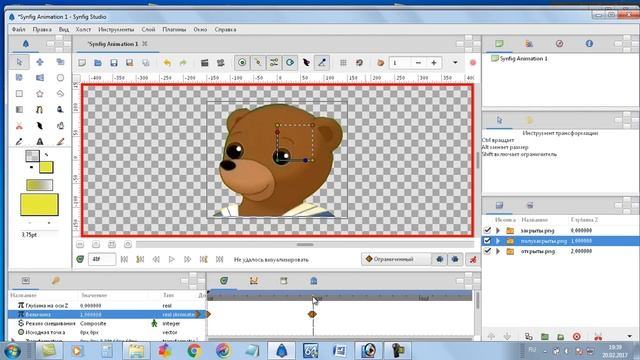This screenshot has width=640, height=360.
Task: Select the Transform tool in the toolbox
Action: 19,62
